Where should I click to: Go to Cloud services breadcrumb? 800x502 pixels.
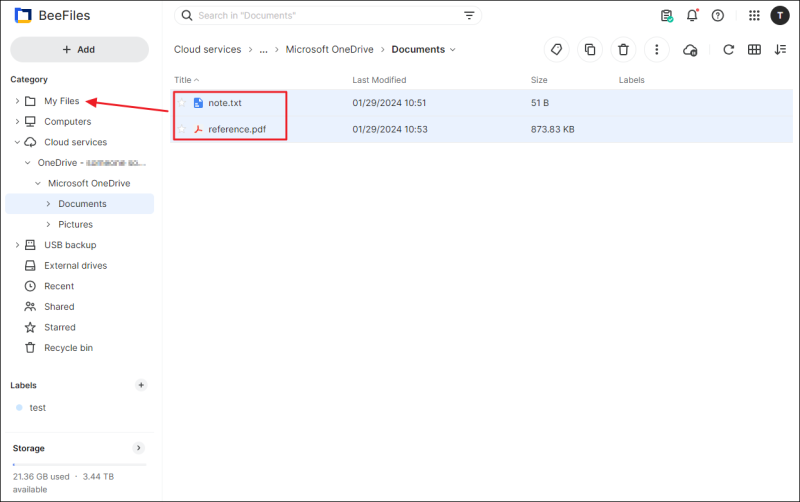click(208, 49)
